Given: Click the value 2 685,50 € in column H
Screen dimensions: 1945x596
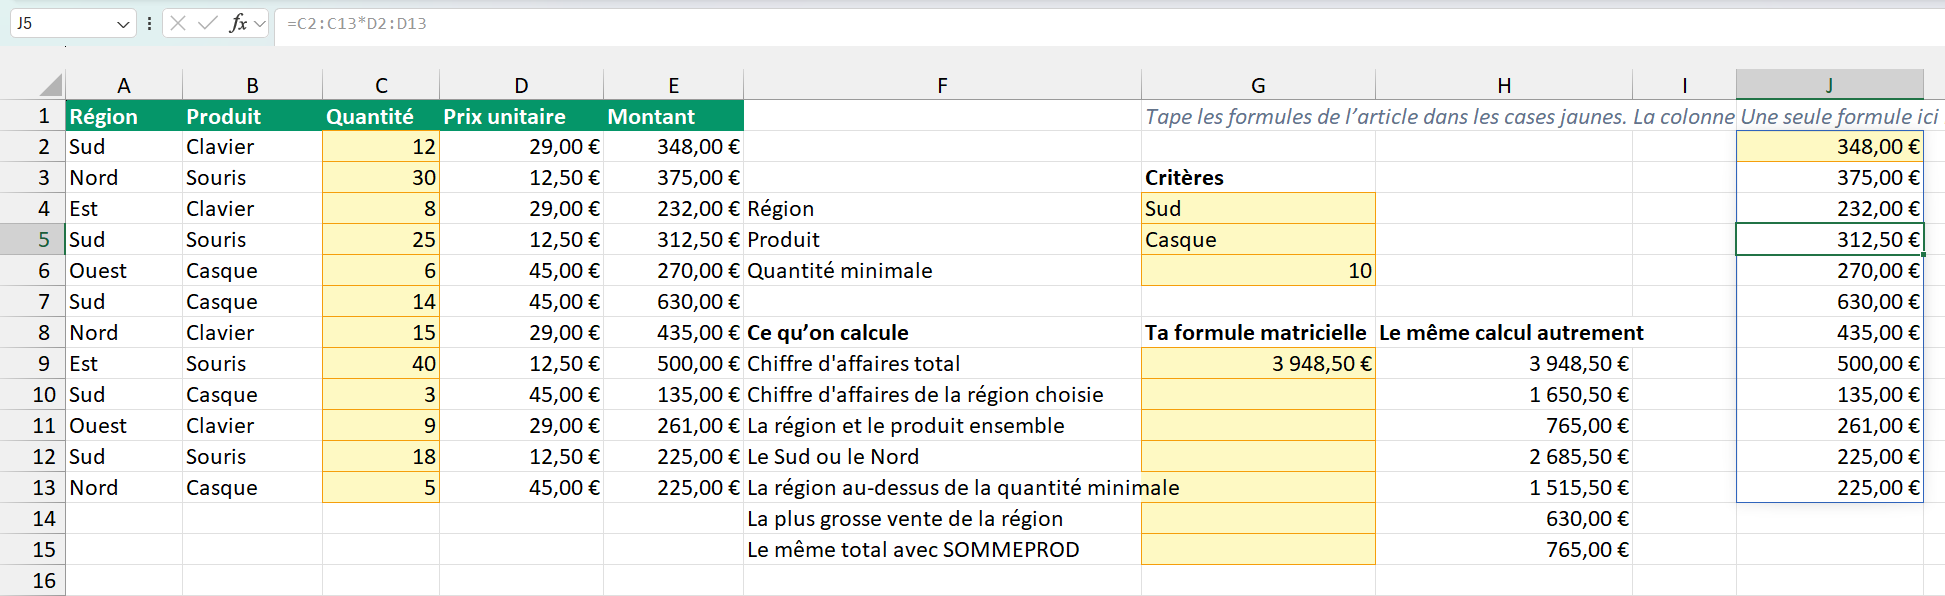Looking at the screenshot, I should tap(1504, 456).
